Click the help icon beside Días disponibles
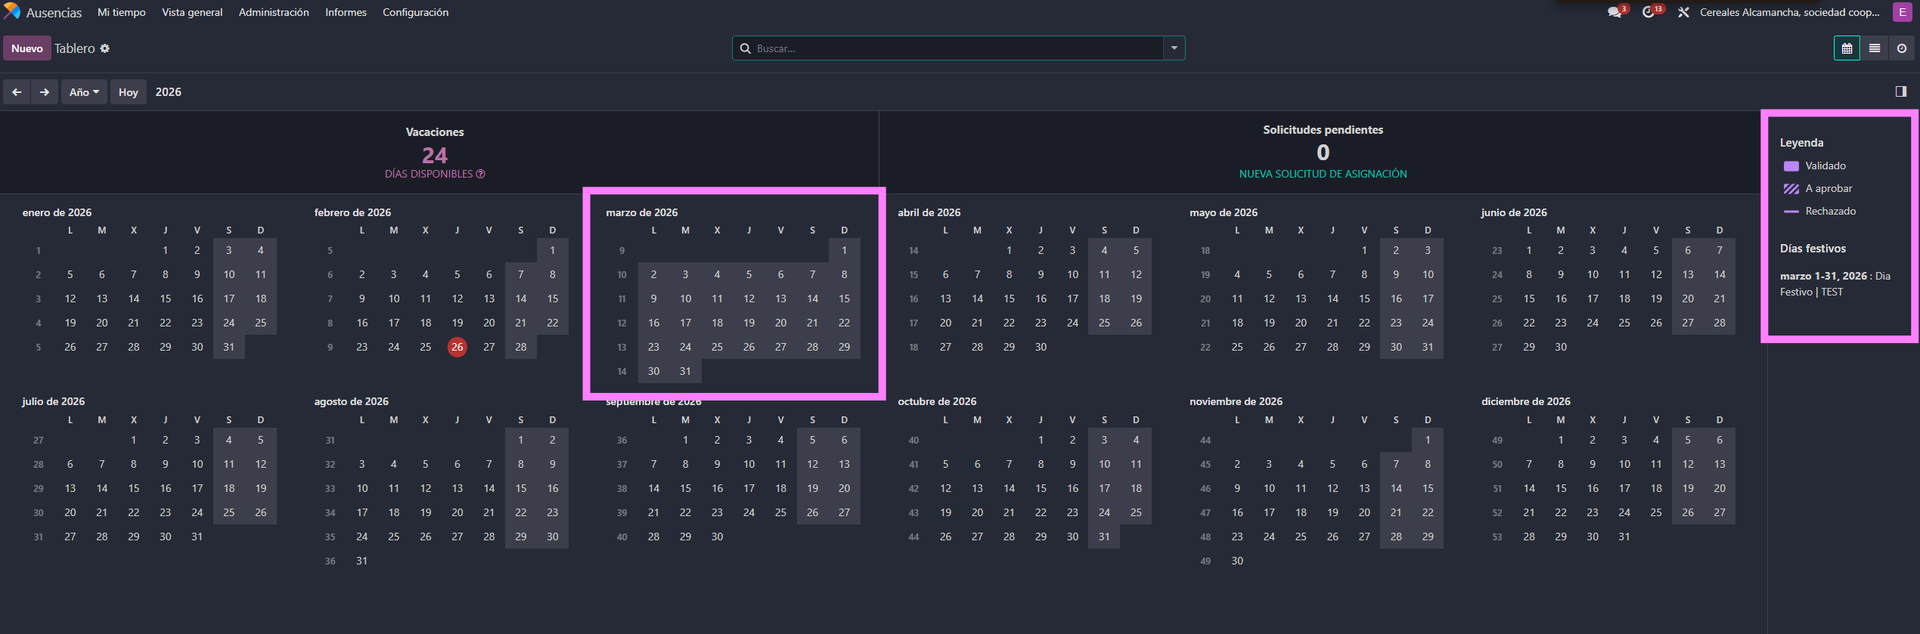This screenshot has width=1920, height=634. click(x=481, y=174)
